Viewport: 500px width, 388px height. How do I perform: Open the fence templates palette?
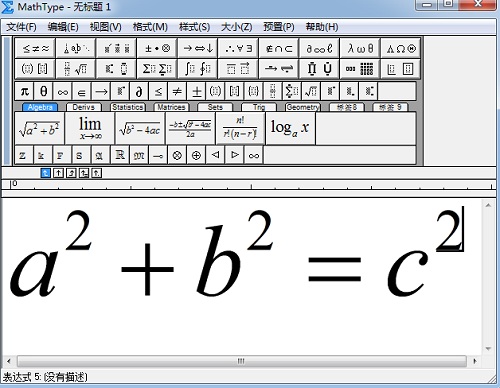point(35,69)
